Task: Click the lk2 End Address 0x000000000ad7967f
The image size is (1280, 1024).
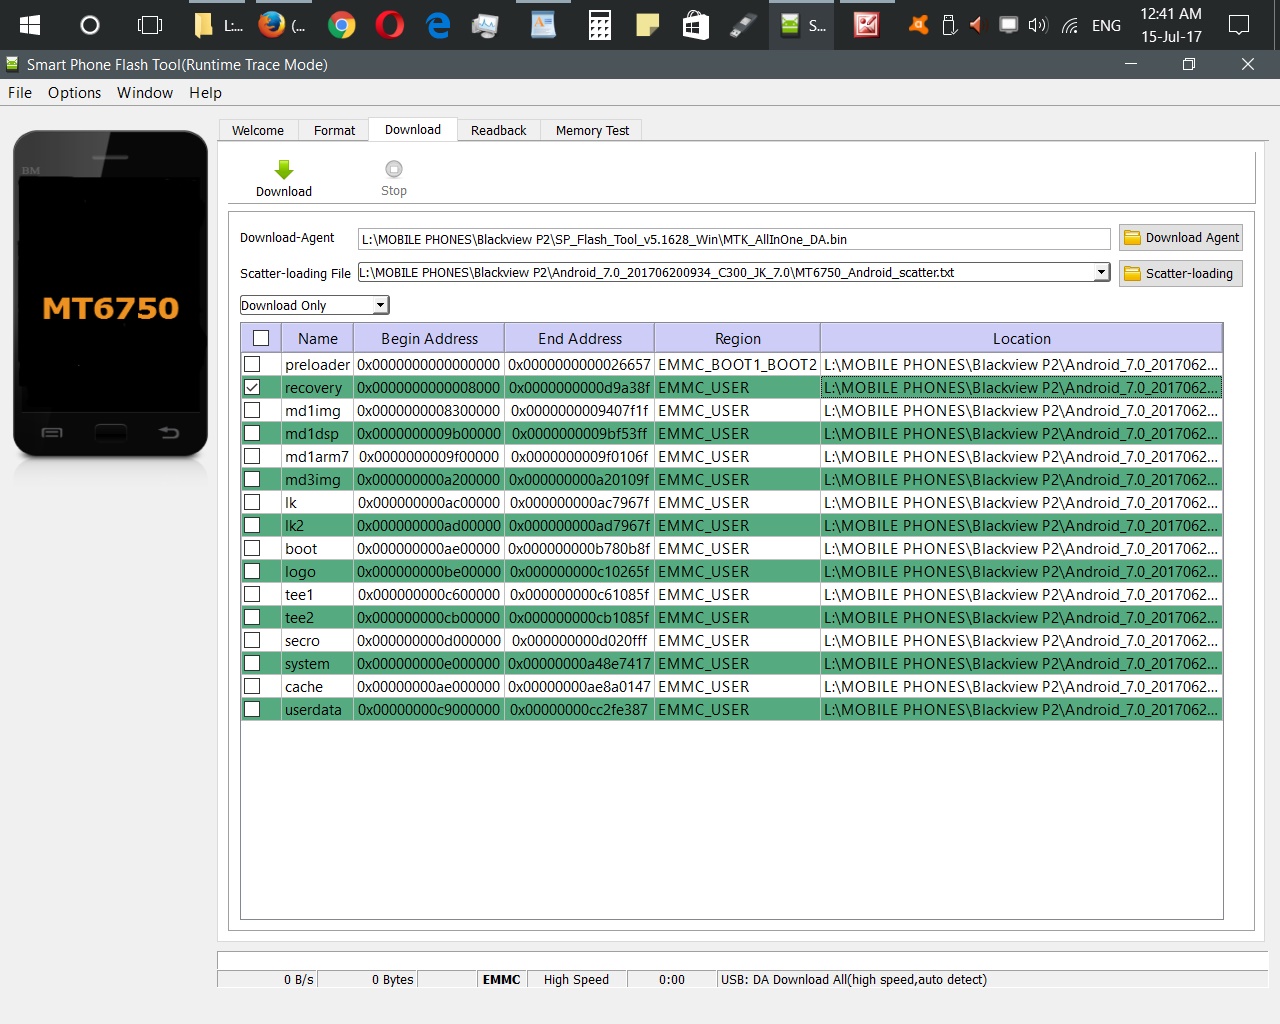Action: pyautogui.click(x=579, y=526)
